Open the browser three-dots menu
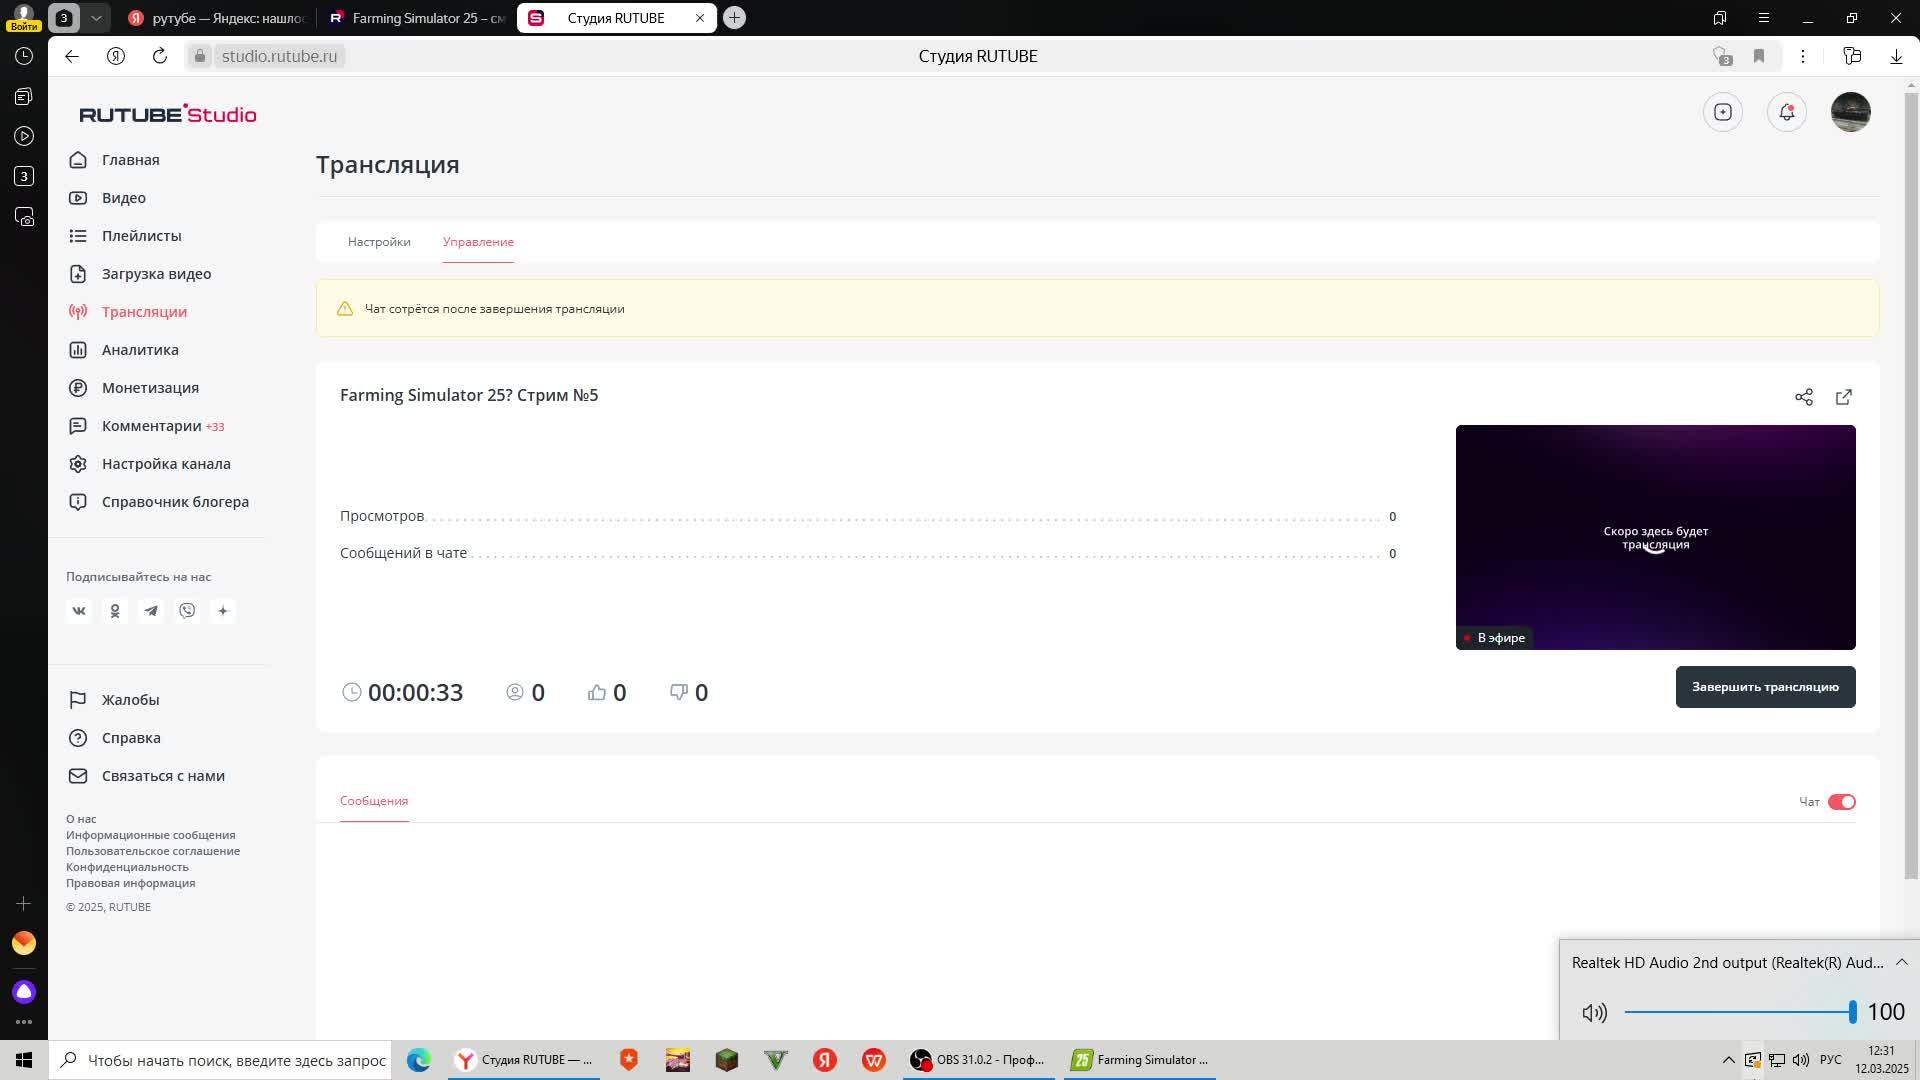1920x1080 pixels. coord(1803,56)
